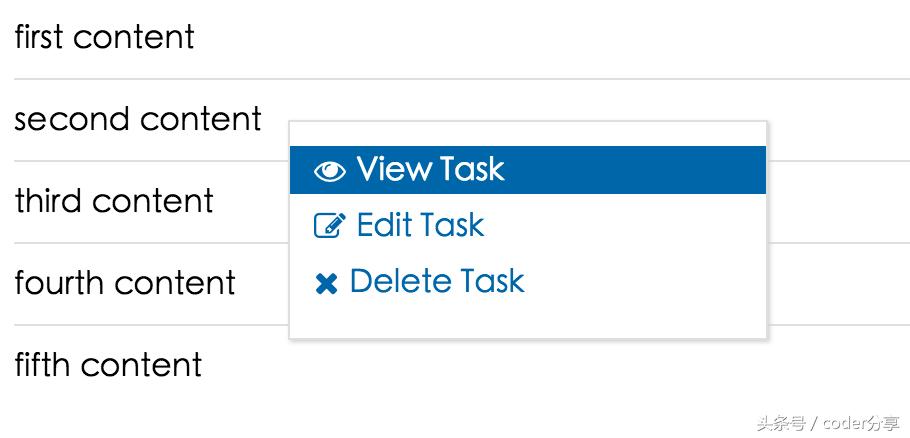Screen dimensions: 910x438
Task: Select the "fifth content" list item
Action: (108, 365)
